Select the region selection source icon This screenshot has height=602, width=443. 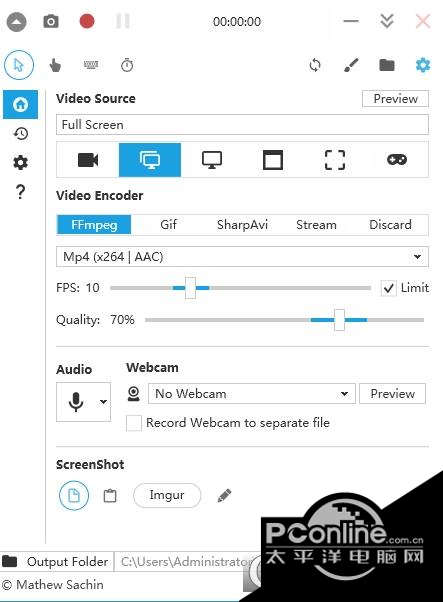click(x=335, y=160)
